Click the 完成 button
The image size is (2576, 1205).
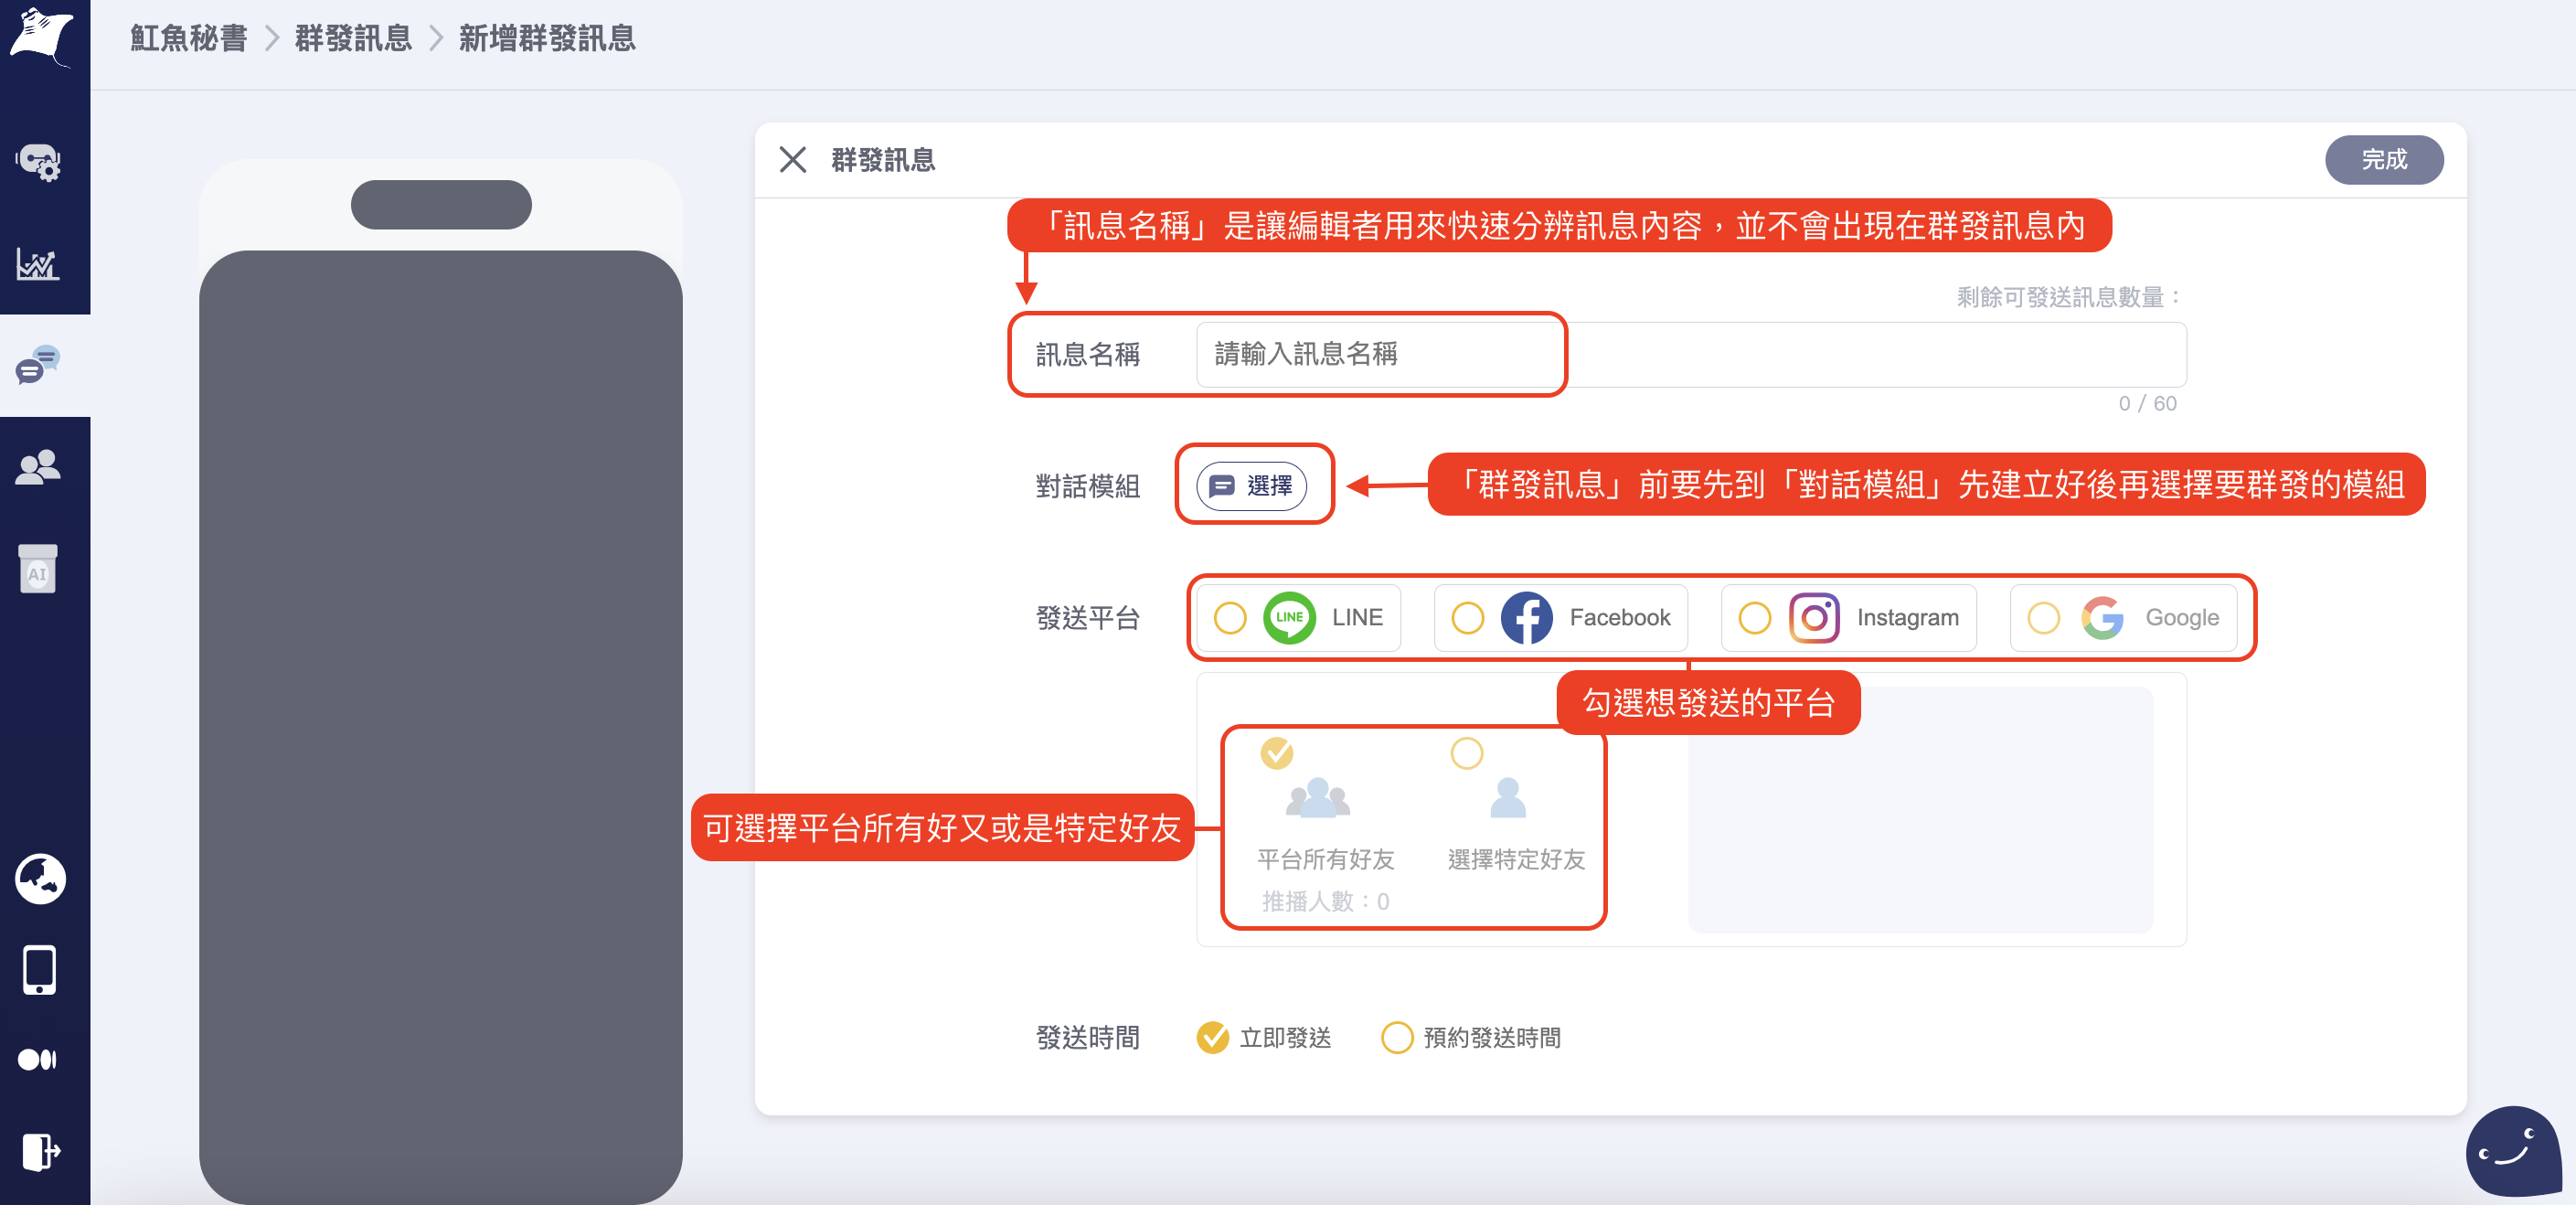tap(2383, 160)
